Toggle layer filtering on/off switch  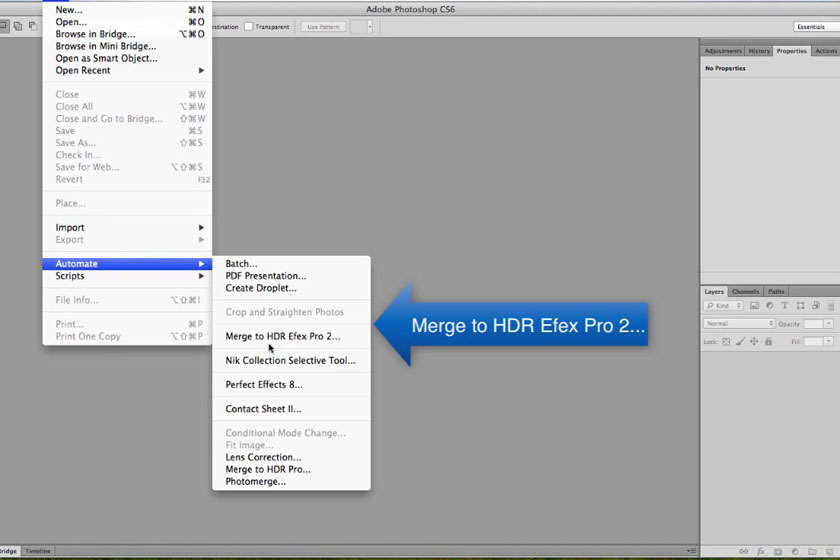pyautogui.click(x=831, y=305)
